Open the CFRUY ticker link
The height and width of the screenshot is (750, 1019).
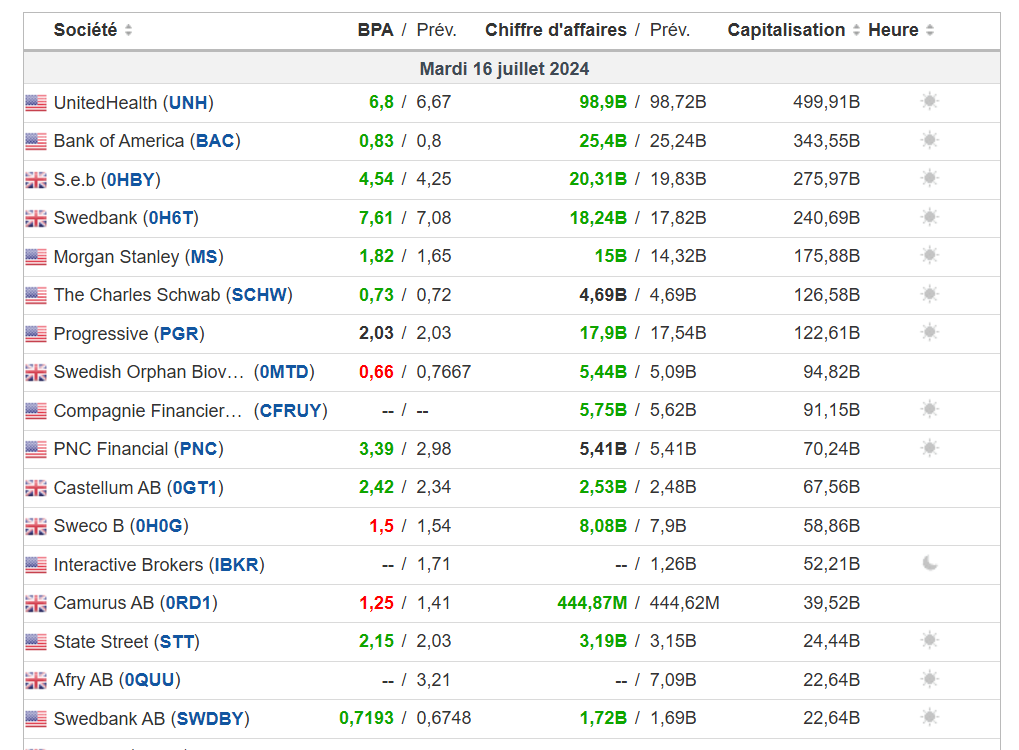coord(290,411)
